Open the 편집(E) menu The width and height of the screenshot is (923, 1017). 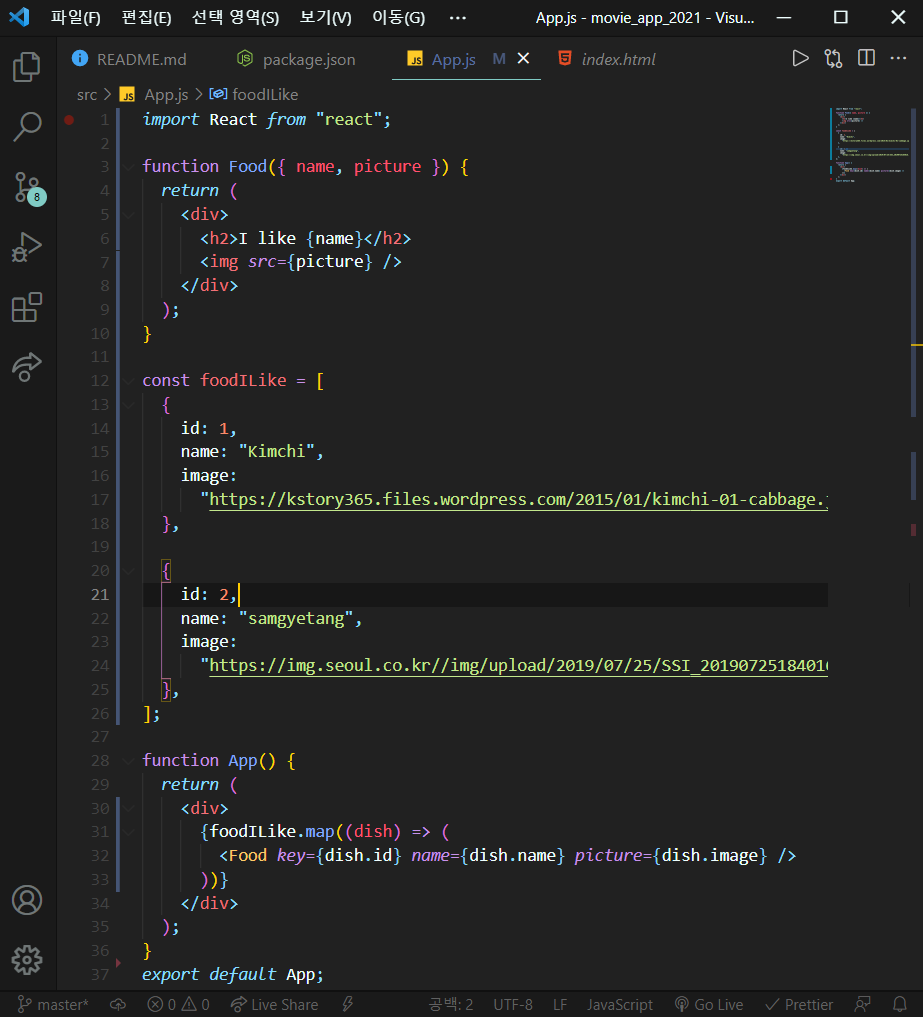click(147, 18)
